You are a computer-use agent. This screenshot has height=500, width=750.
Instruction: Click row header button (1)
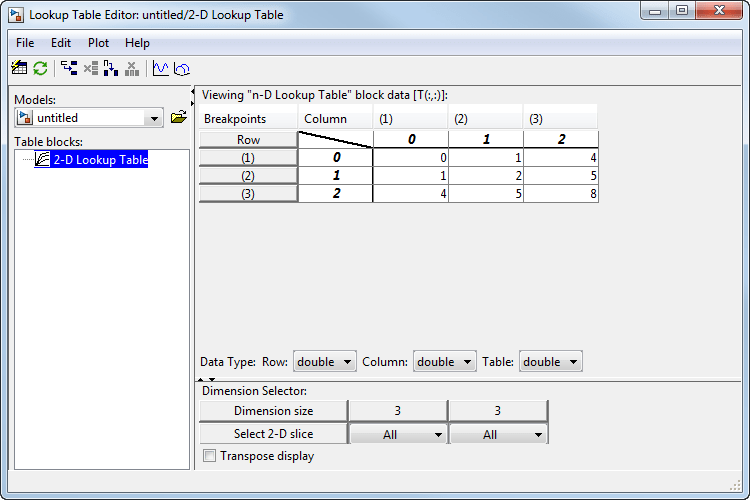248,158
